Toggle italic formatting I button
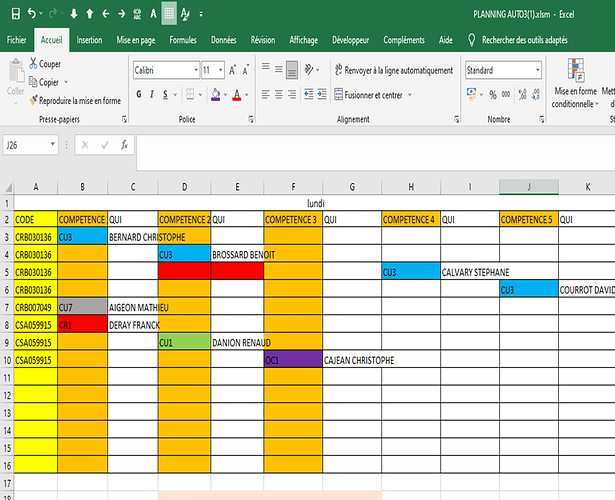 (x=152, y=95)
